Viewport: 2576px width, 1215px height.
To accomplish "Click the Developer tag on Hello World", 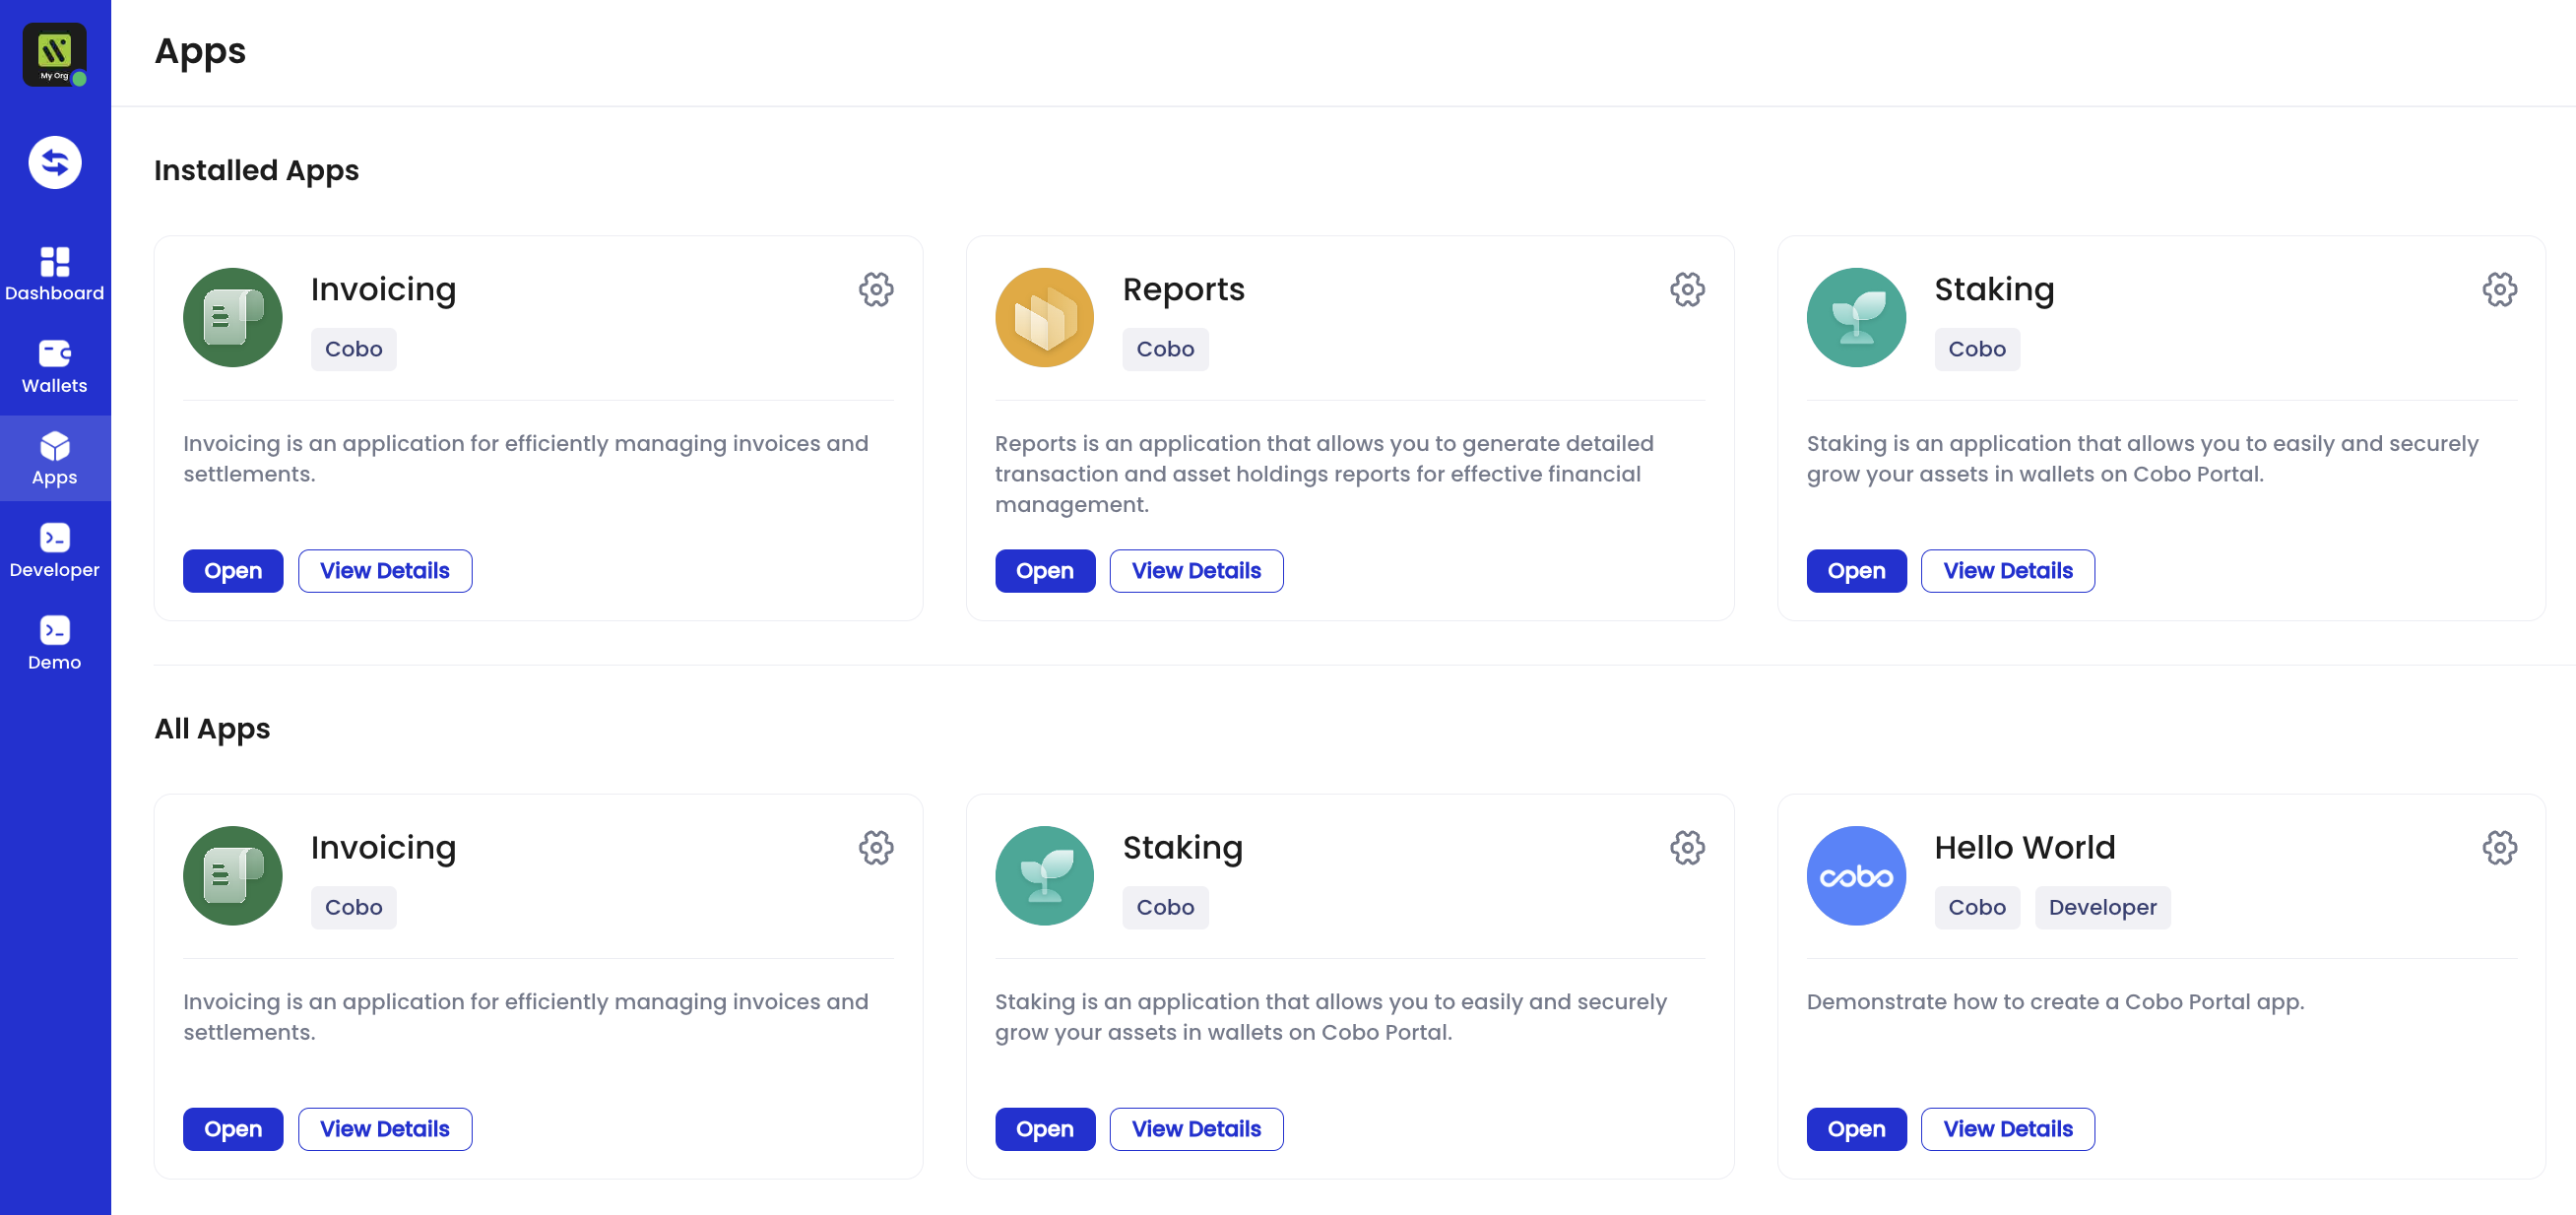I will click(x=2102, y=907).
